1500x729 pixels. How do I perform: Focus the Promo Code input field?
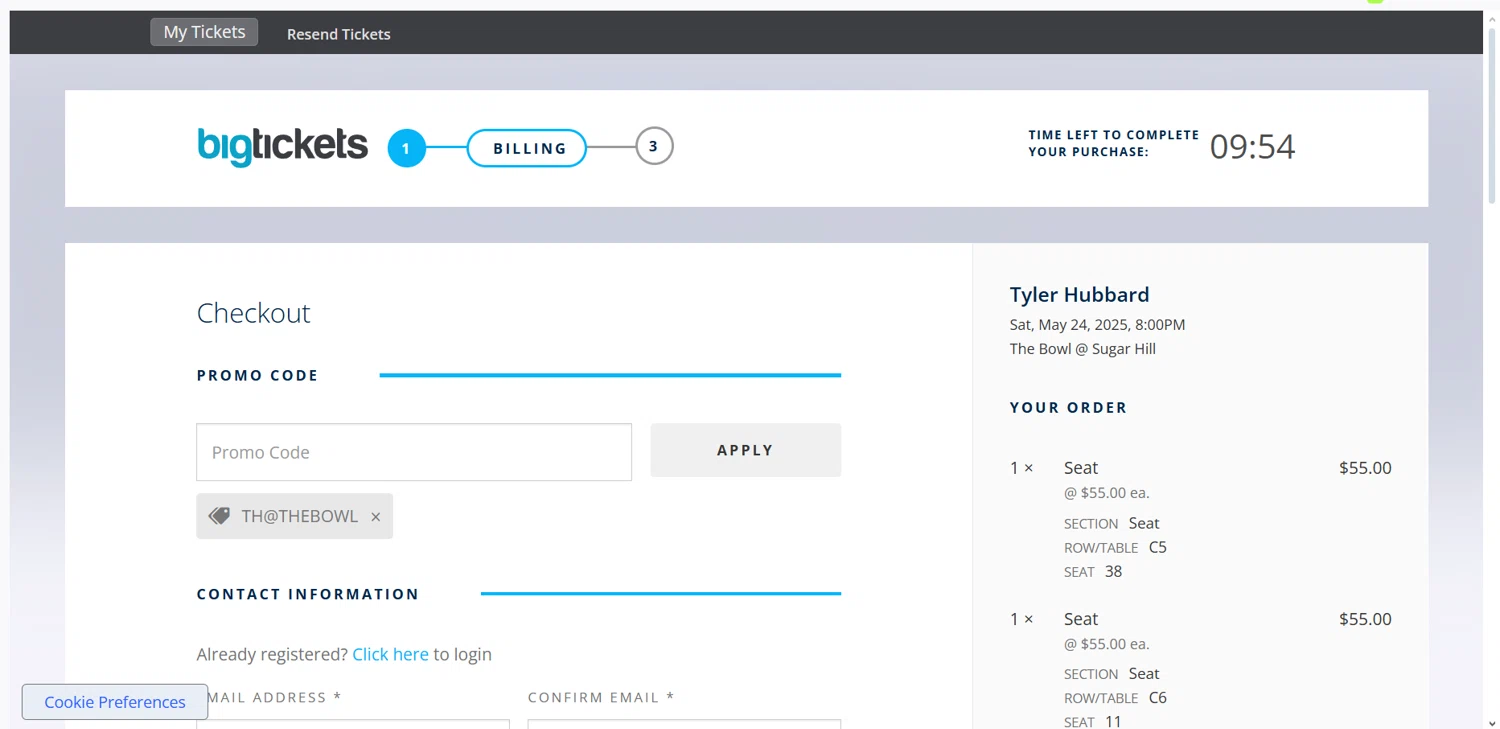point(414,452)
